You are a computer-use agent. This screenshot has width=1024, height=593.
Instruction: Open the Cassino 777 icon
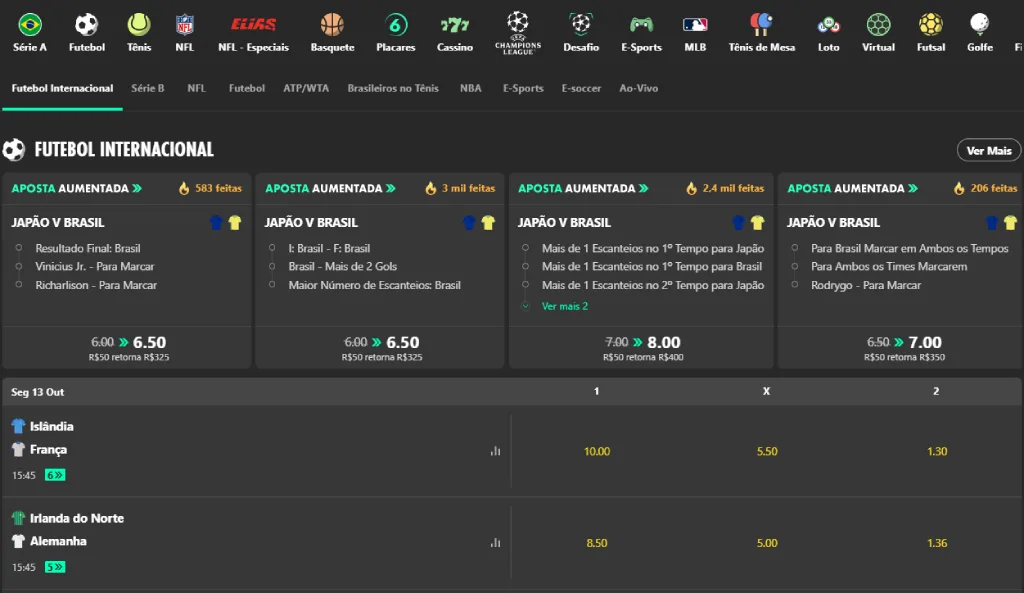point(455,25)
